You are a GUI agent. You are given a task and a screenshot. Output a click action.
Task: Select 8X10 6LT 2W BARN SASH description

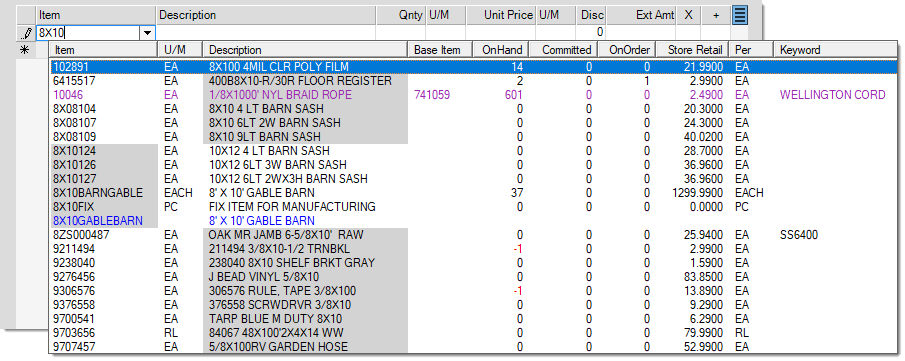click(275, 122)
